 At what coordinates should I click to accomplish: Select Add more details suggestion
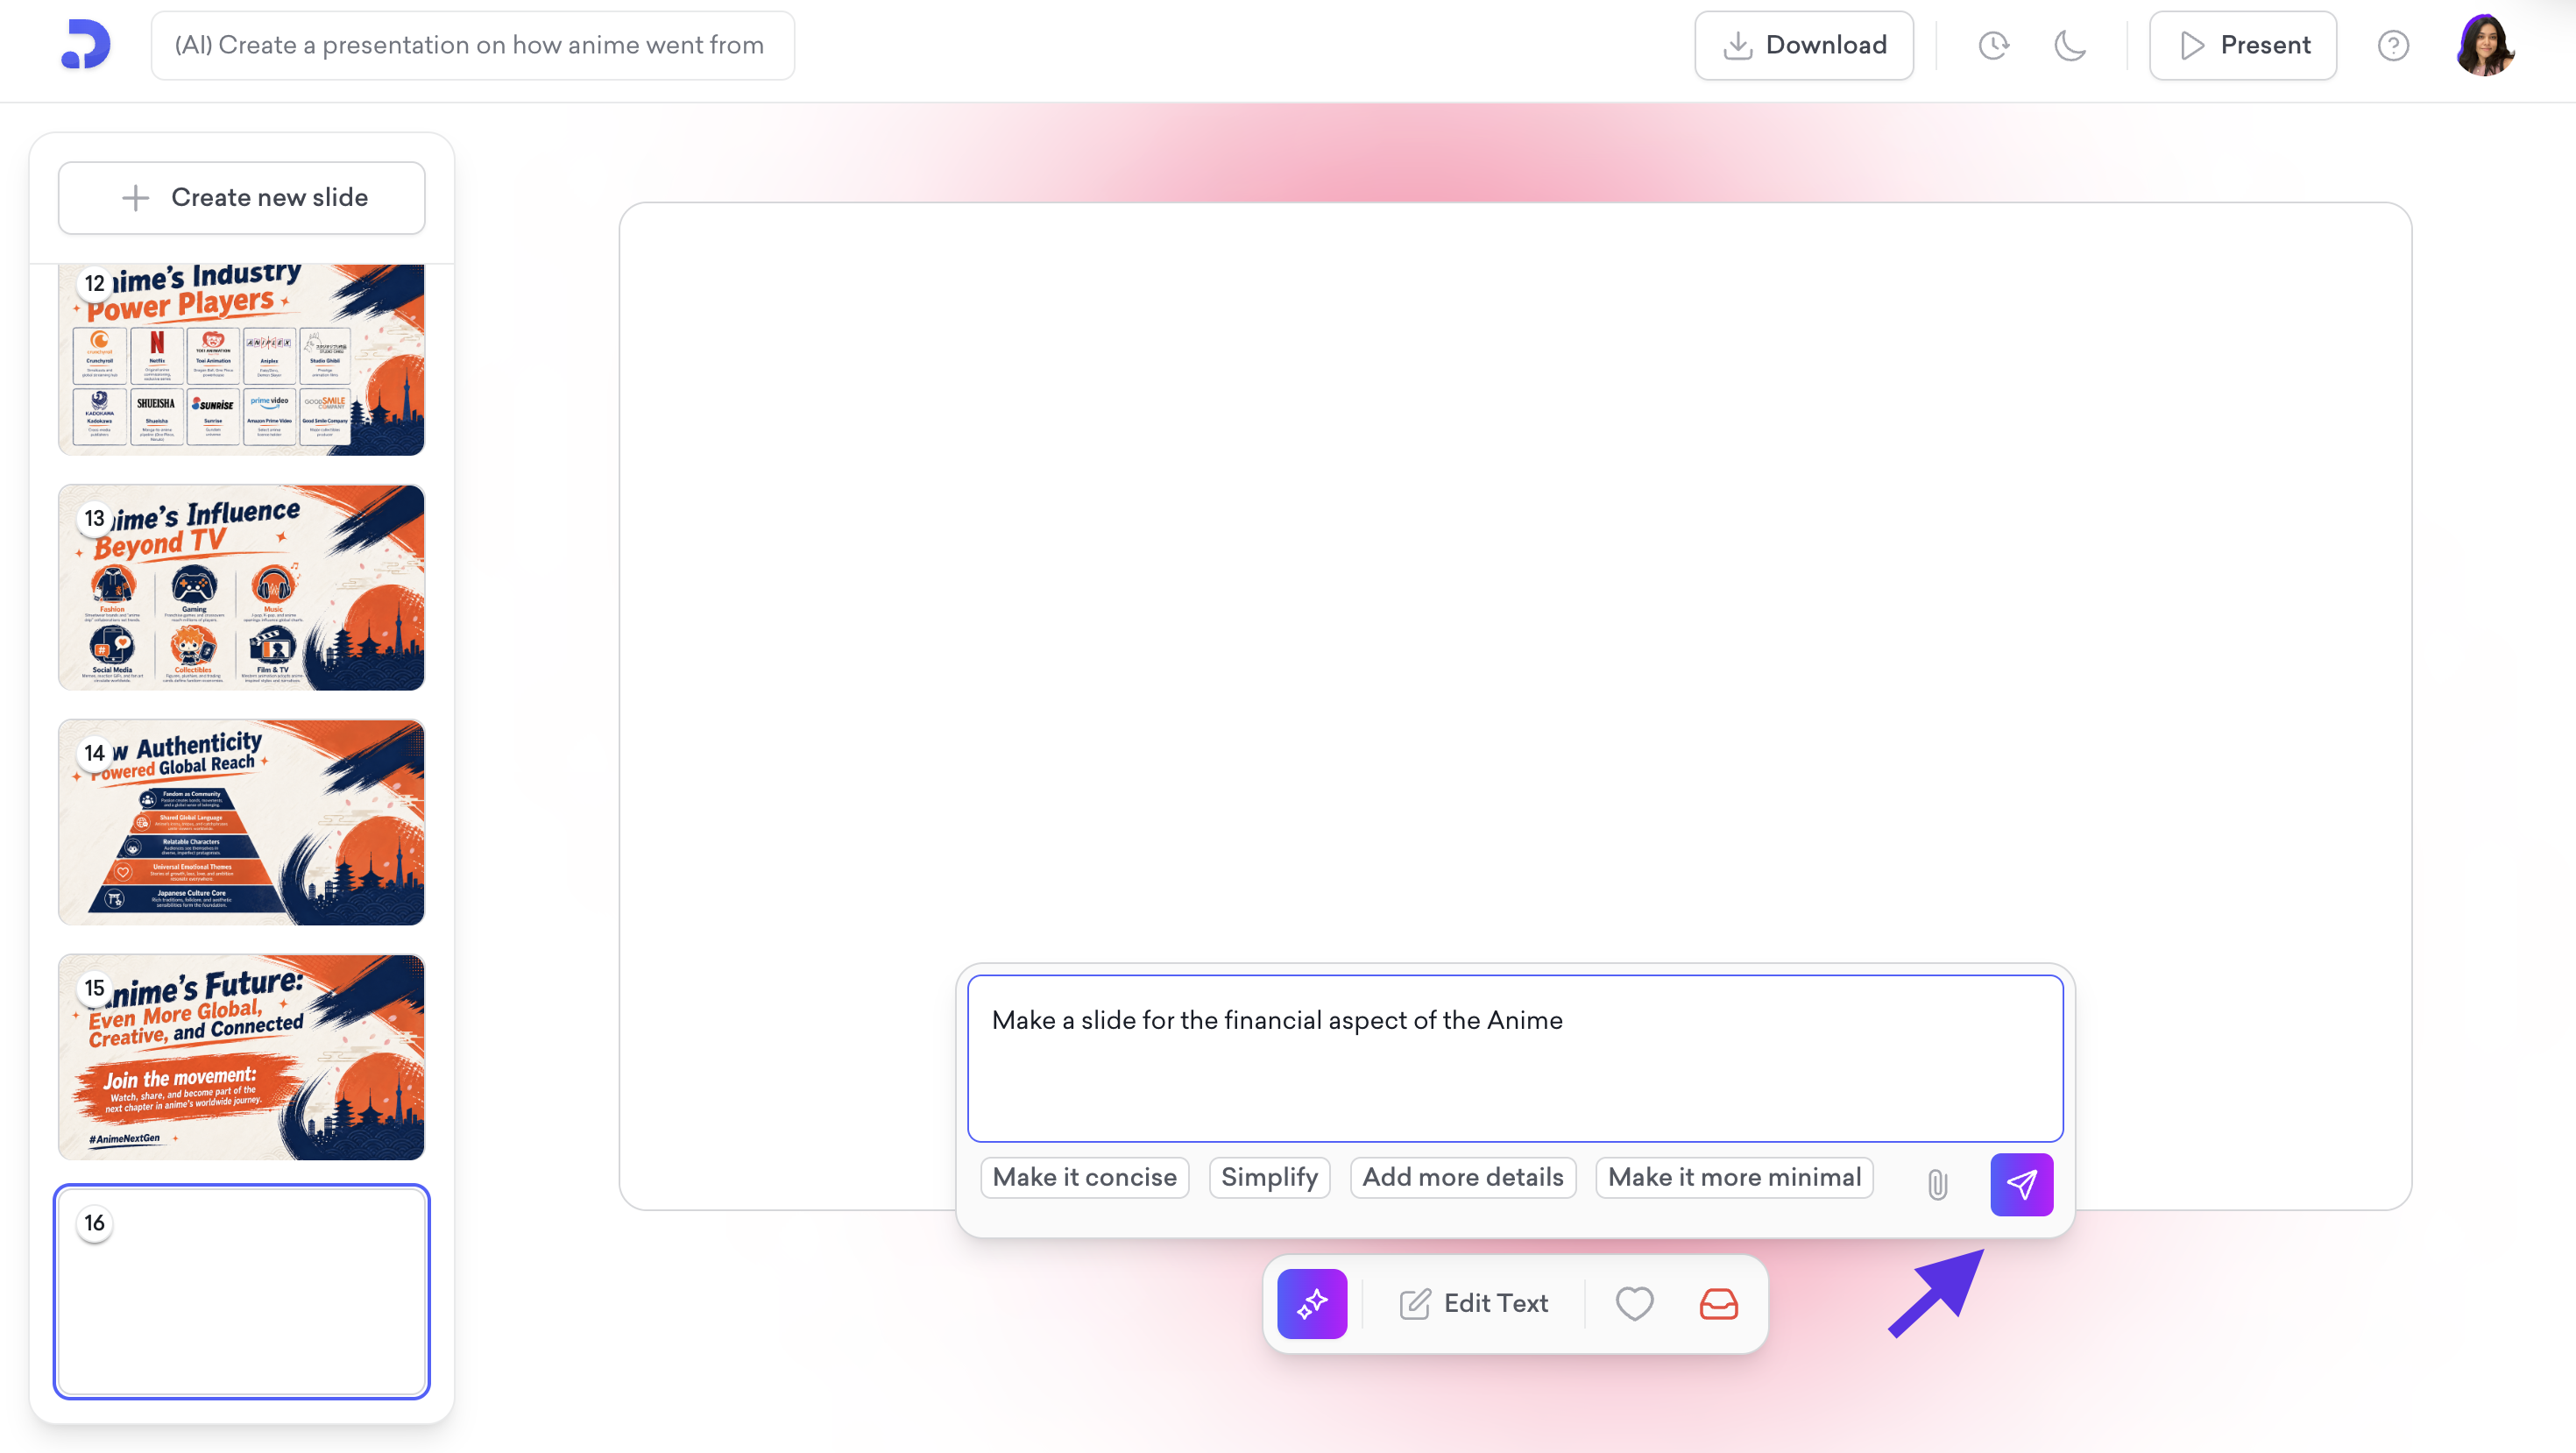tap(1462, 1177)
